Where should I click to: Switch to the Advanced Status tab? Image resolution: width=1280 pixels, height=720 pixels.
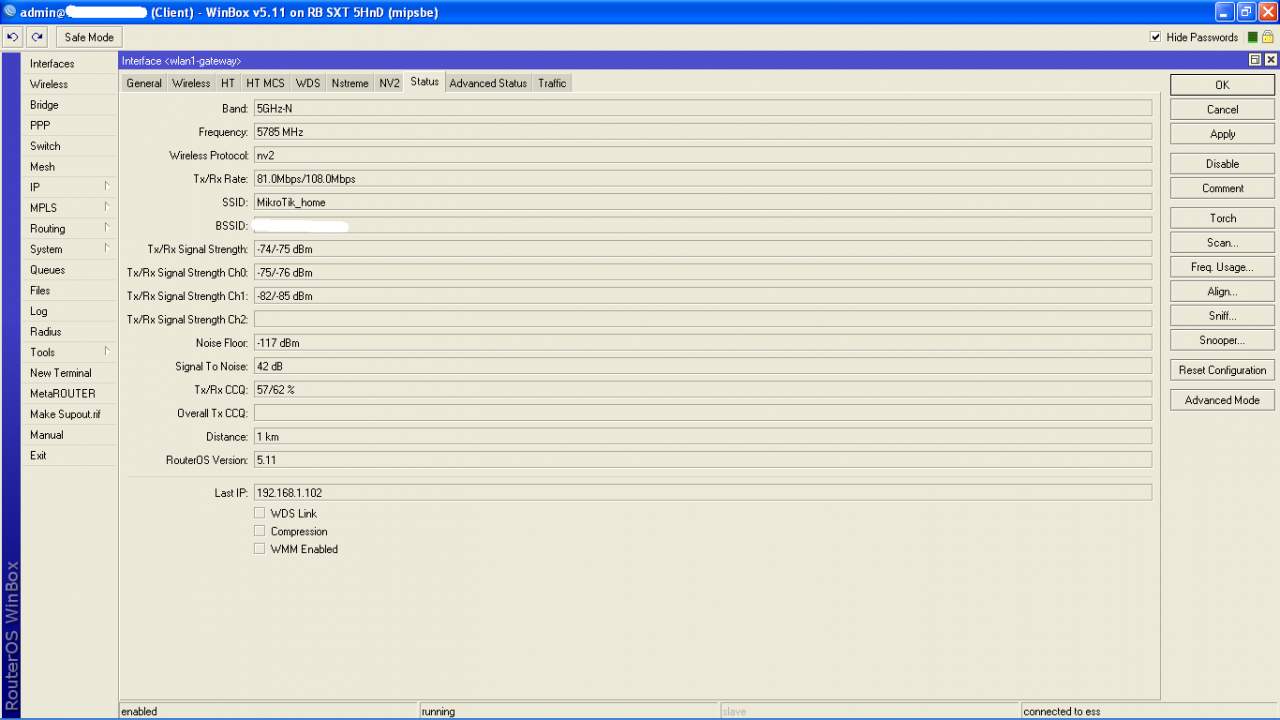pos(488,83)
